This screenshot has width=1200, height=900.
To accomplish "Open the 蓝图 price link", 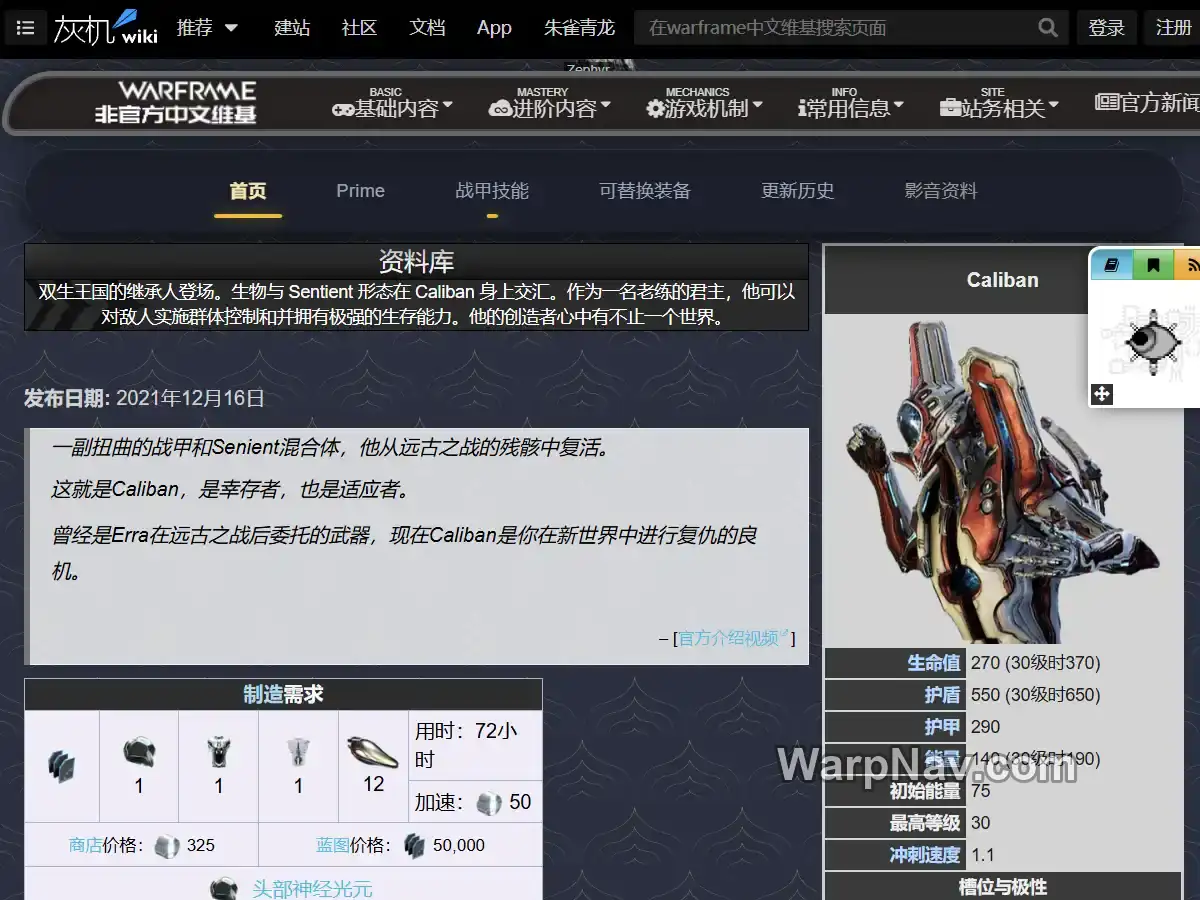I will [x=333, y=845].
